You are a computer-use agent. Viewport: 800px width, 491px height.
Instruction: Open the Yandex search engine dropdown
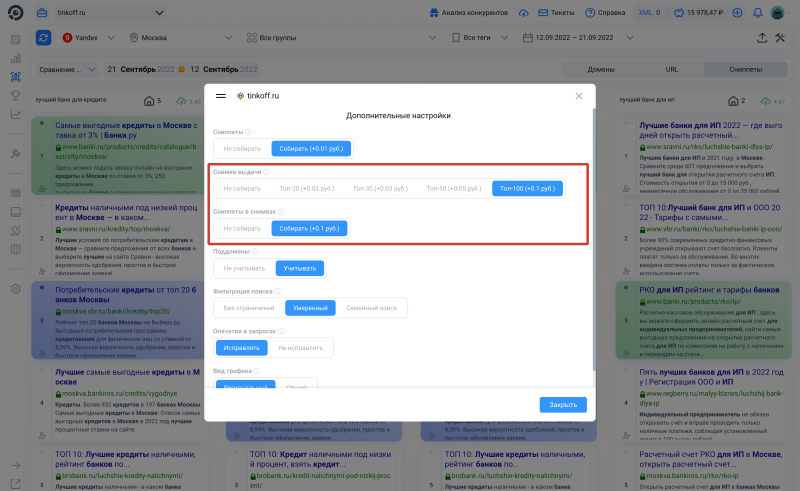(92, 37)
